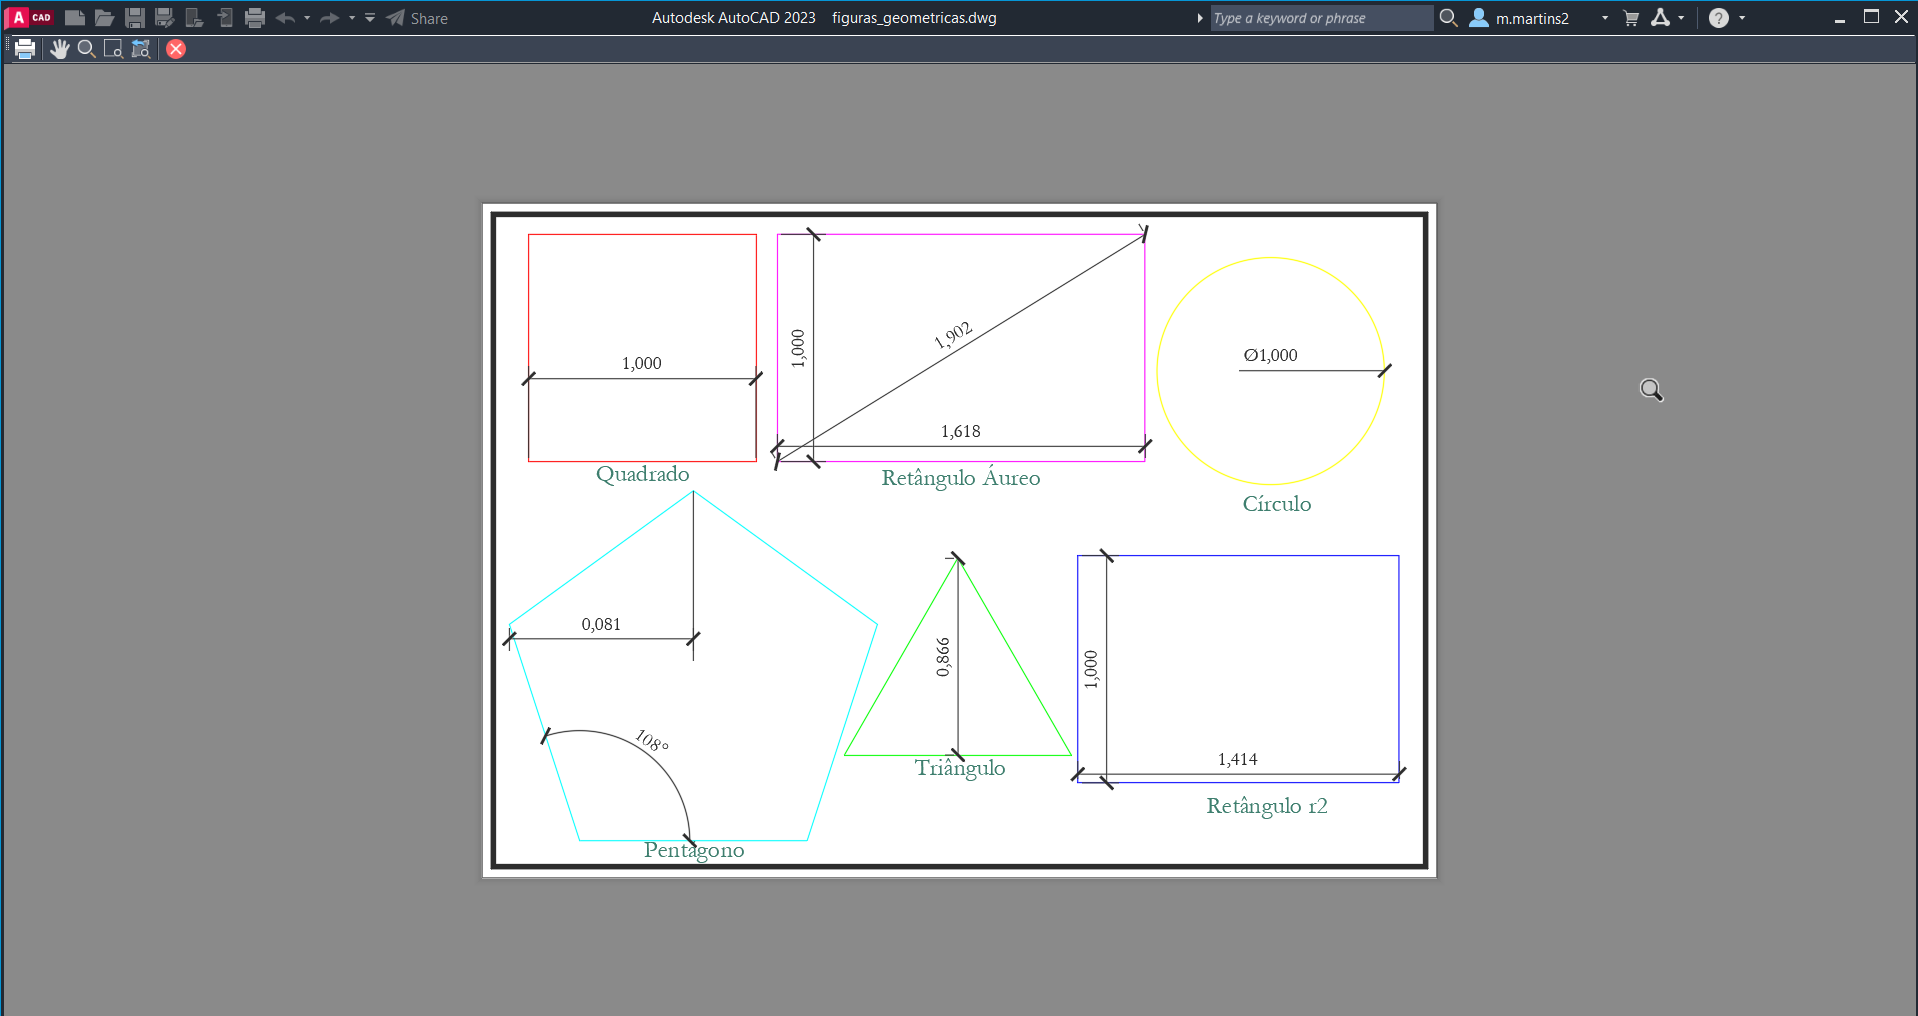Image resolution: width=1918 pixels, height=1016 pixels.
Task: Click the 0,866 triangle height value
Action: click(943, 657)
